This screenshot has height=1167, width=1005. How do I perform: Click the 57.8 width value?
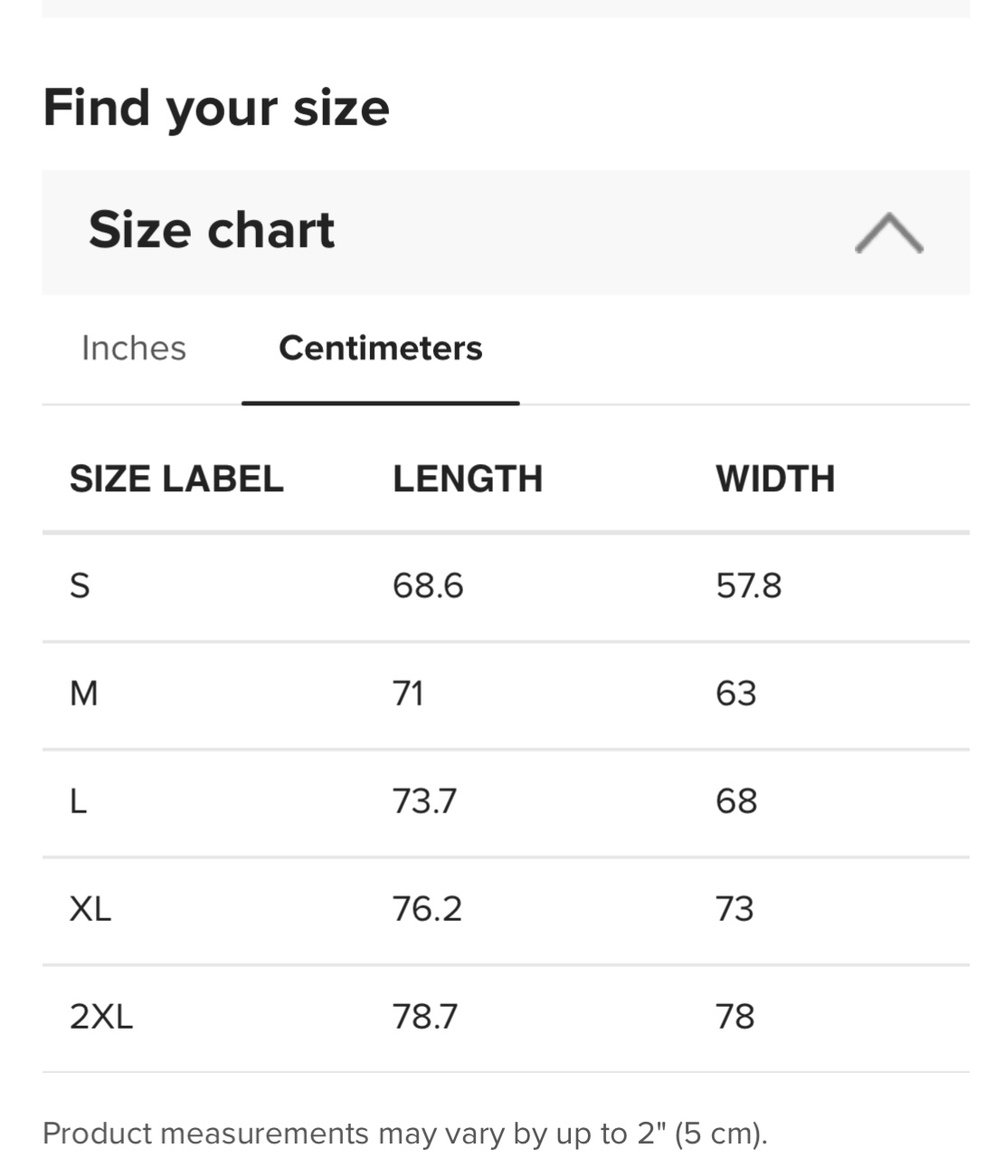[749, 586]
